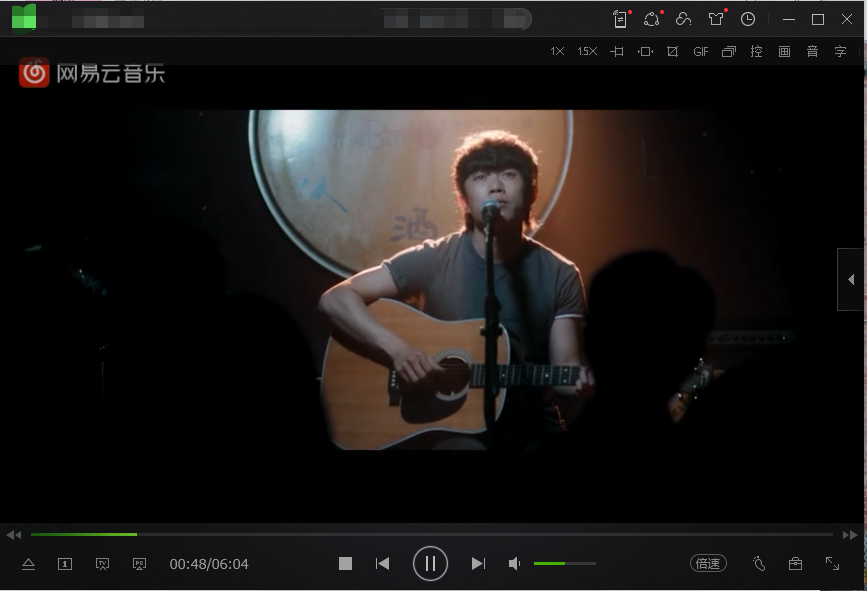Pause the video with center button
Screen dimensions: 867x591
click(430, 564)
